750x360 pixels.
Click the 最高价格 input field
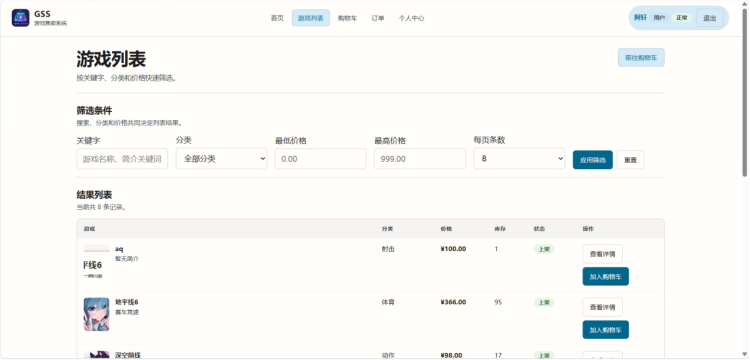[x=420, y=159]
